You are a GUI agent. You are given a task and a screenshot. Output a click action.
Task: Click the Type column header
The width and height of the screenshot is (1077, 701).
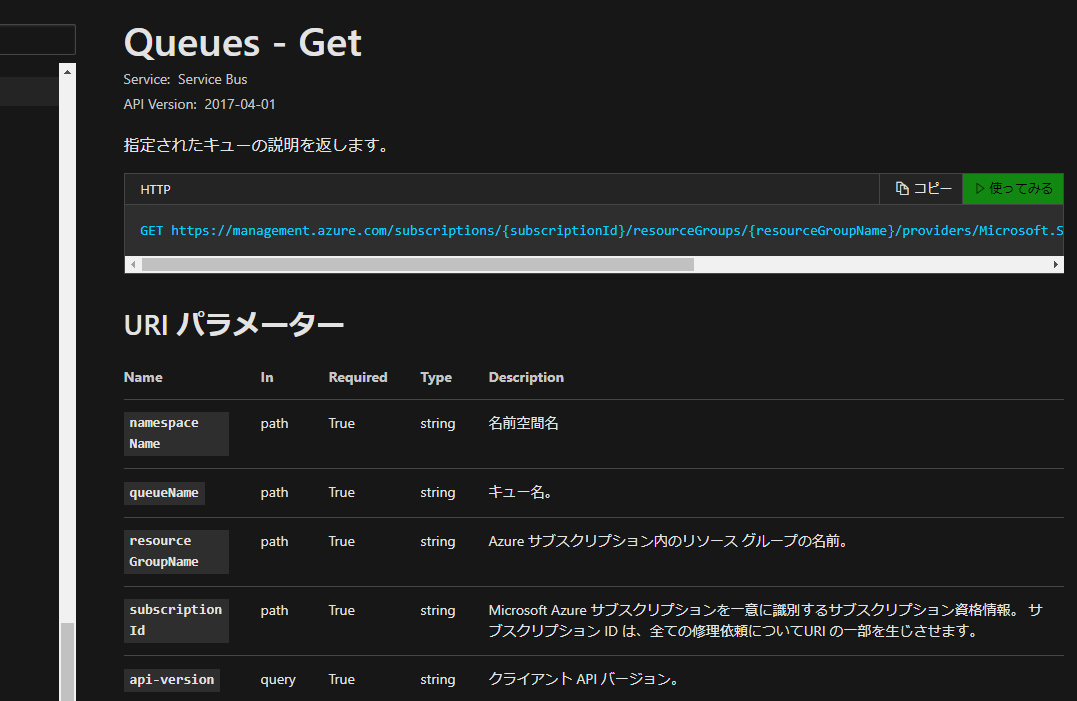(x=436, y=378)
